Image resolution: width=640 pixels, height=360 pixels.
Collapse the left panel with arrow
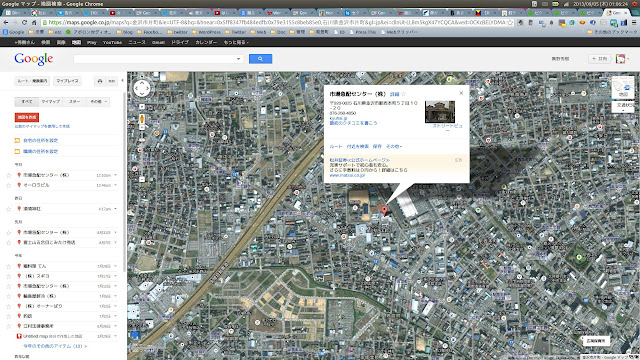[122, 81]
